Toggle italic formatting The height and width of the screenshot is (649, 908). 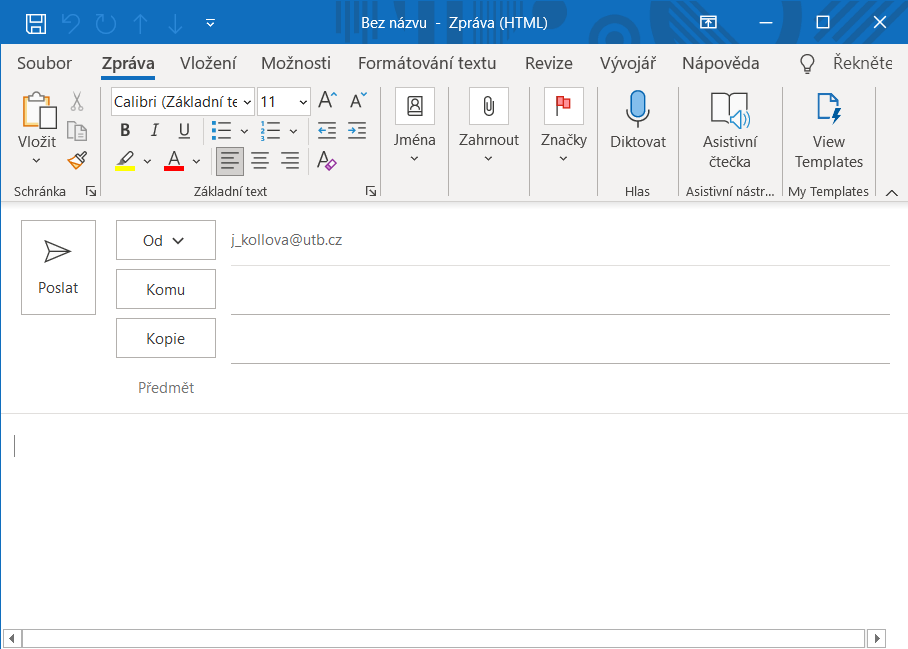pyautogui.click(x=153, y=130)
